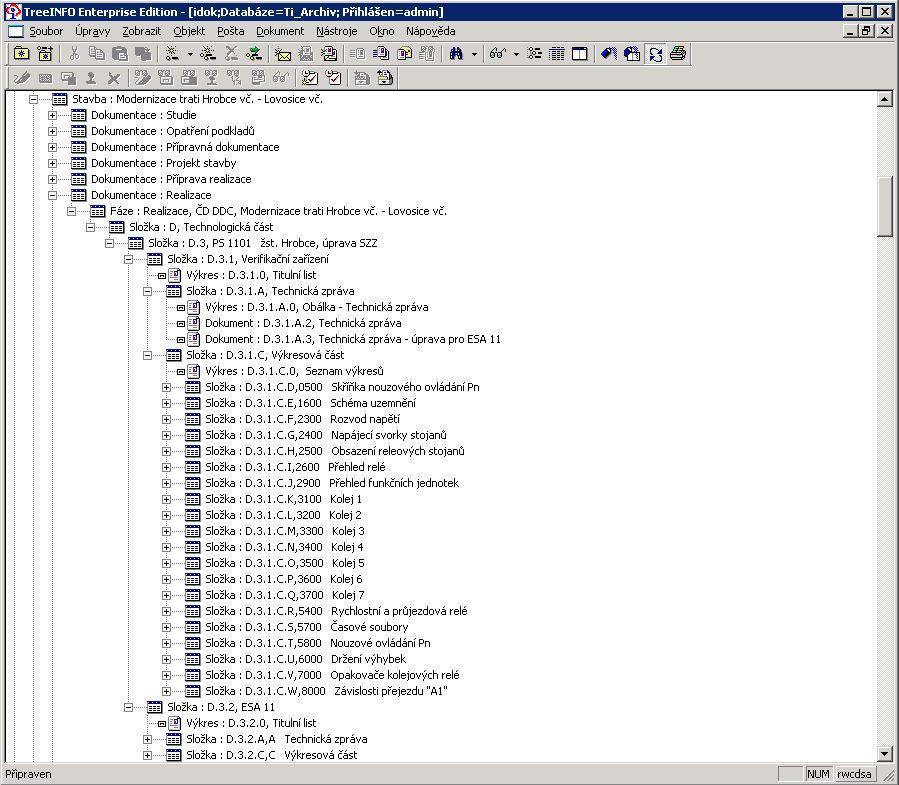Select Složka D.3.1.C.I,2600 Přehled relé
899x785 pixels.
point(295,467)
